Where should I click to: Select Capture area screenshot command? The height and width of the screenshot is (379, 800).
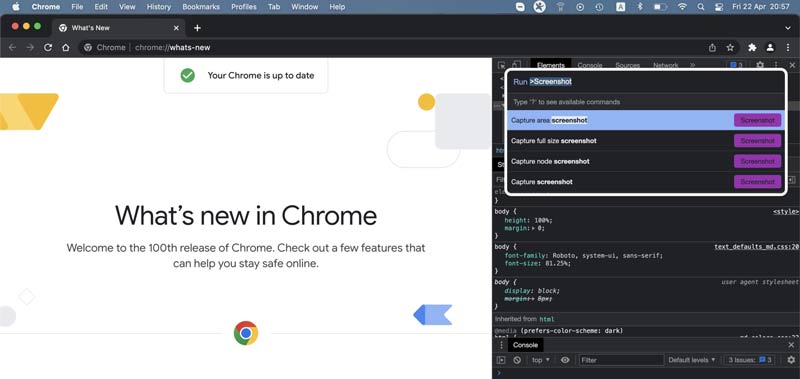pos(645,120)
